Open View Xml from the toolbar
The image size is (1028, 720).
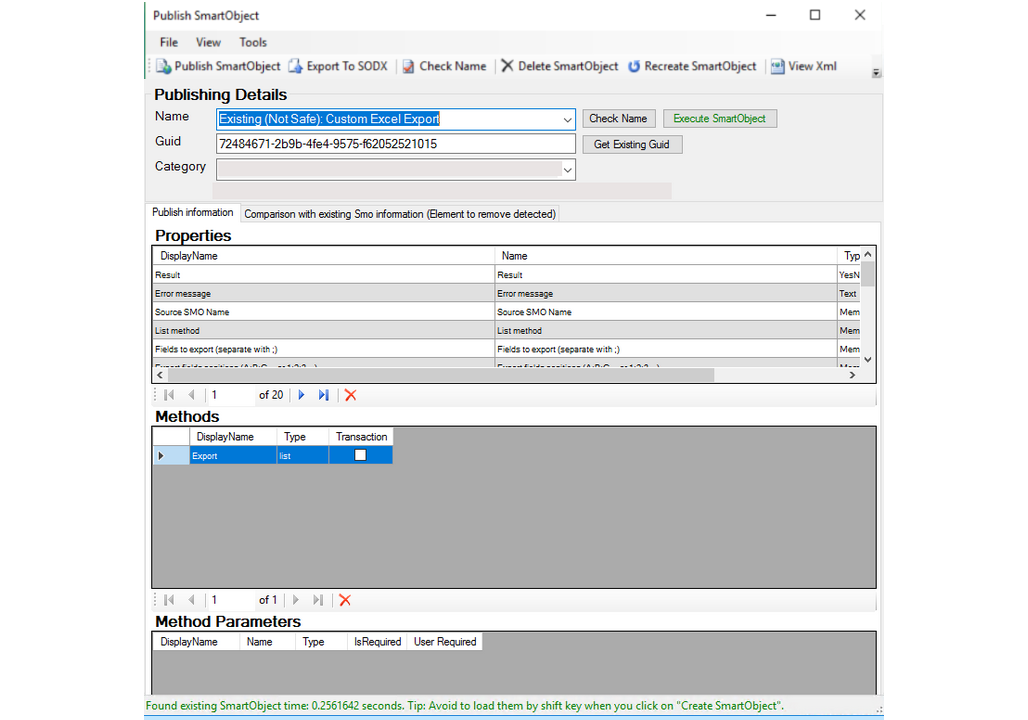coord(777,67)
